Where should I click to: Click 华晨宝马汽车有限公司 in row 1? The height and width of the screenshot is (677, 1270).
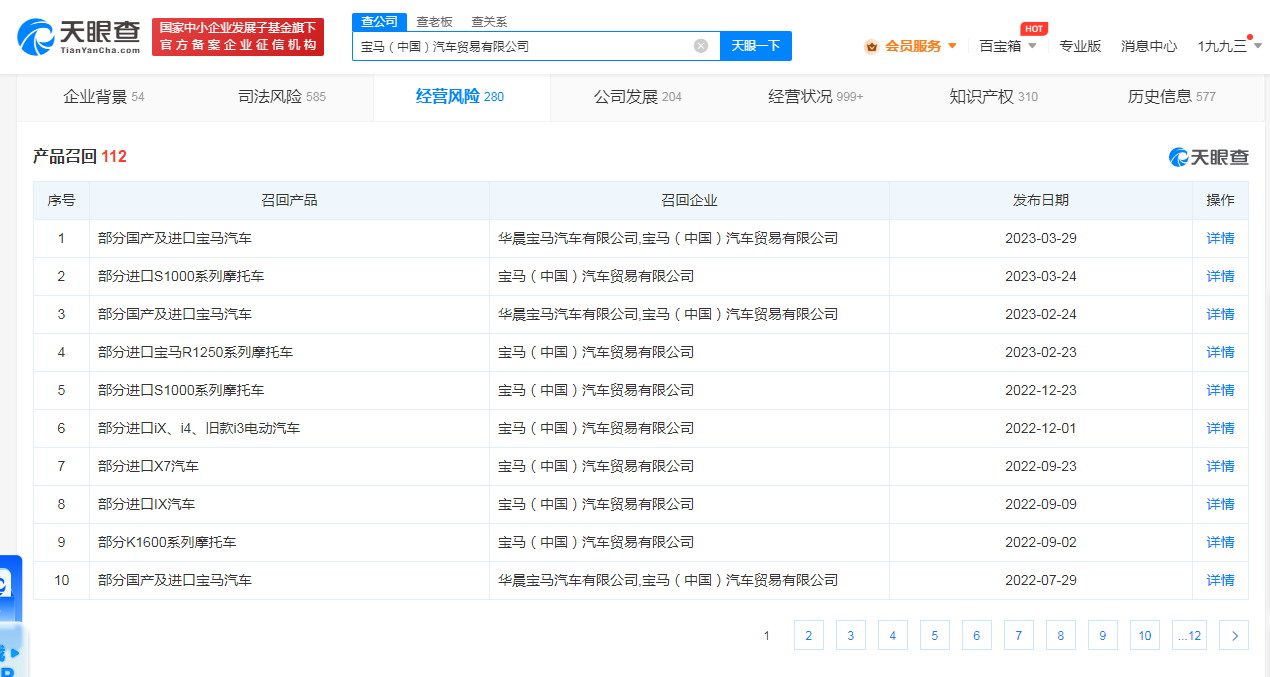tap(568, 238)
